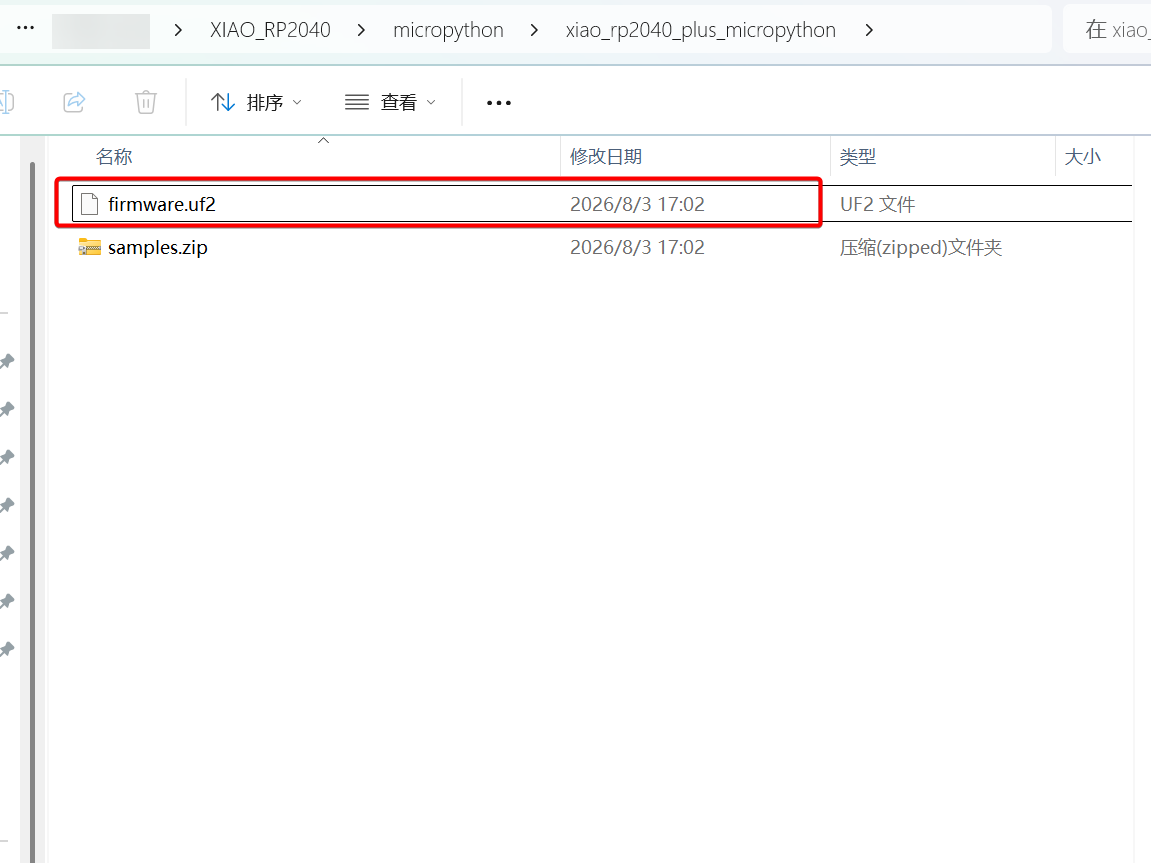Sort by the 修改日期 column header

(x=606, y=156)
